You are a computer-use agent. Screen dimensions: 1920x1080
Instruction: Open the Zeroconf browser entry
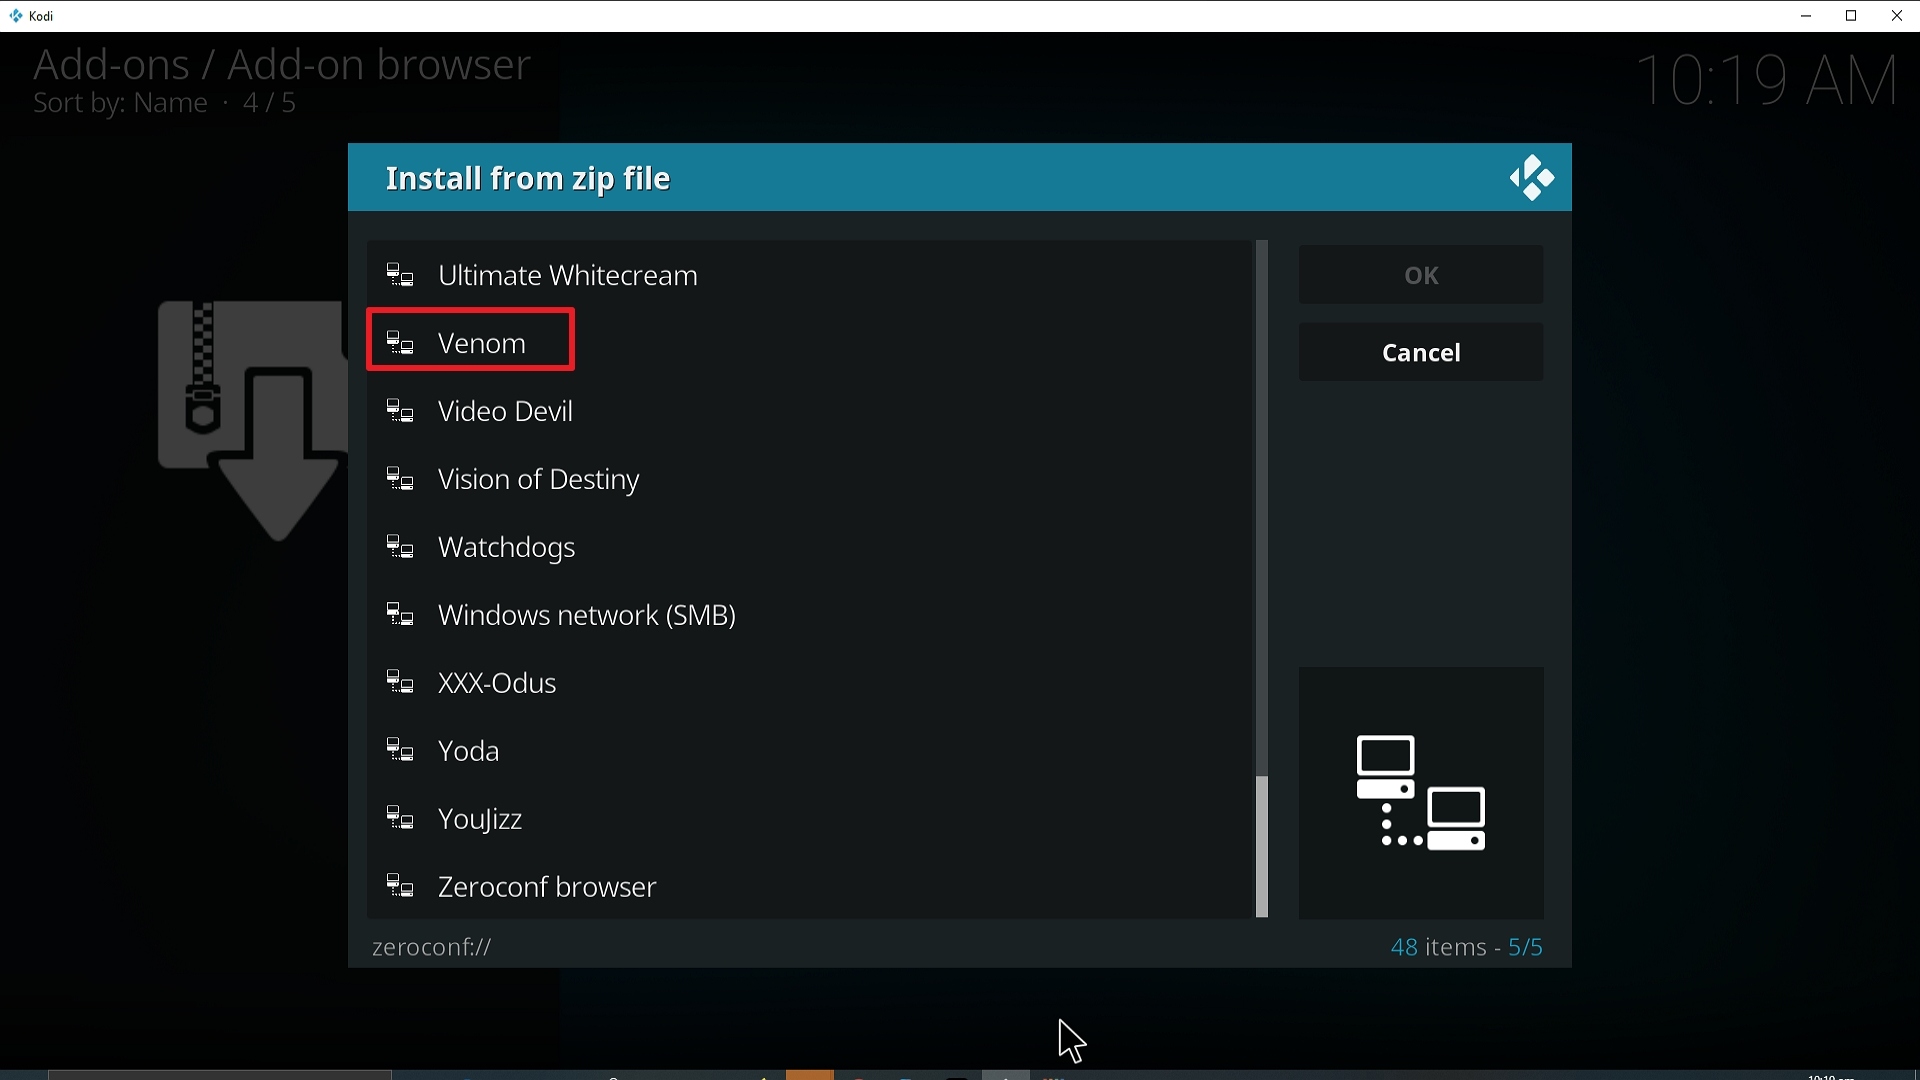click(809, 887)
